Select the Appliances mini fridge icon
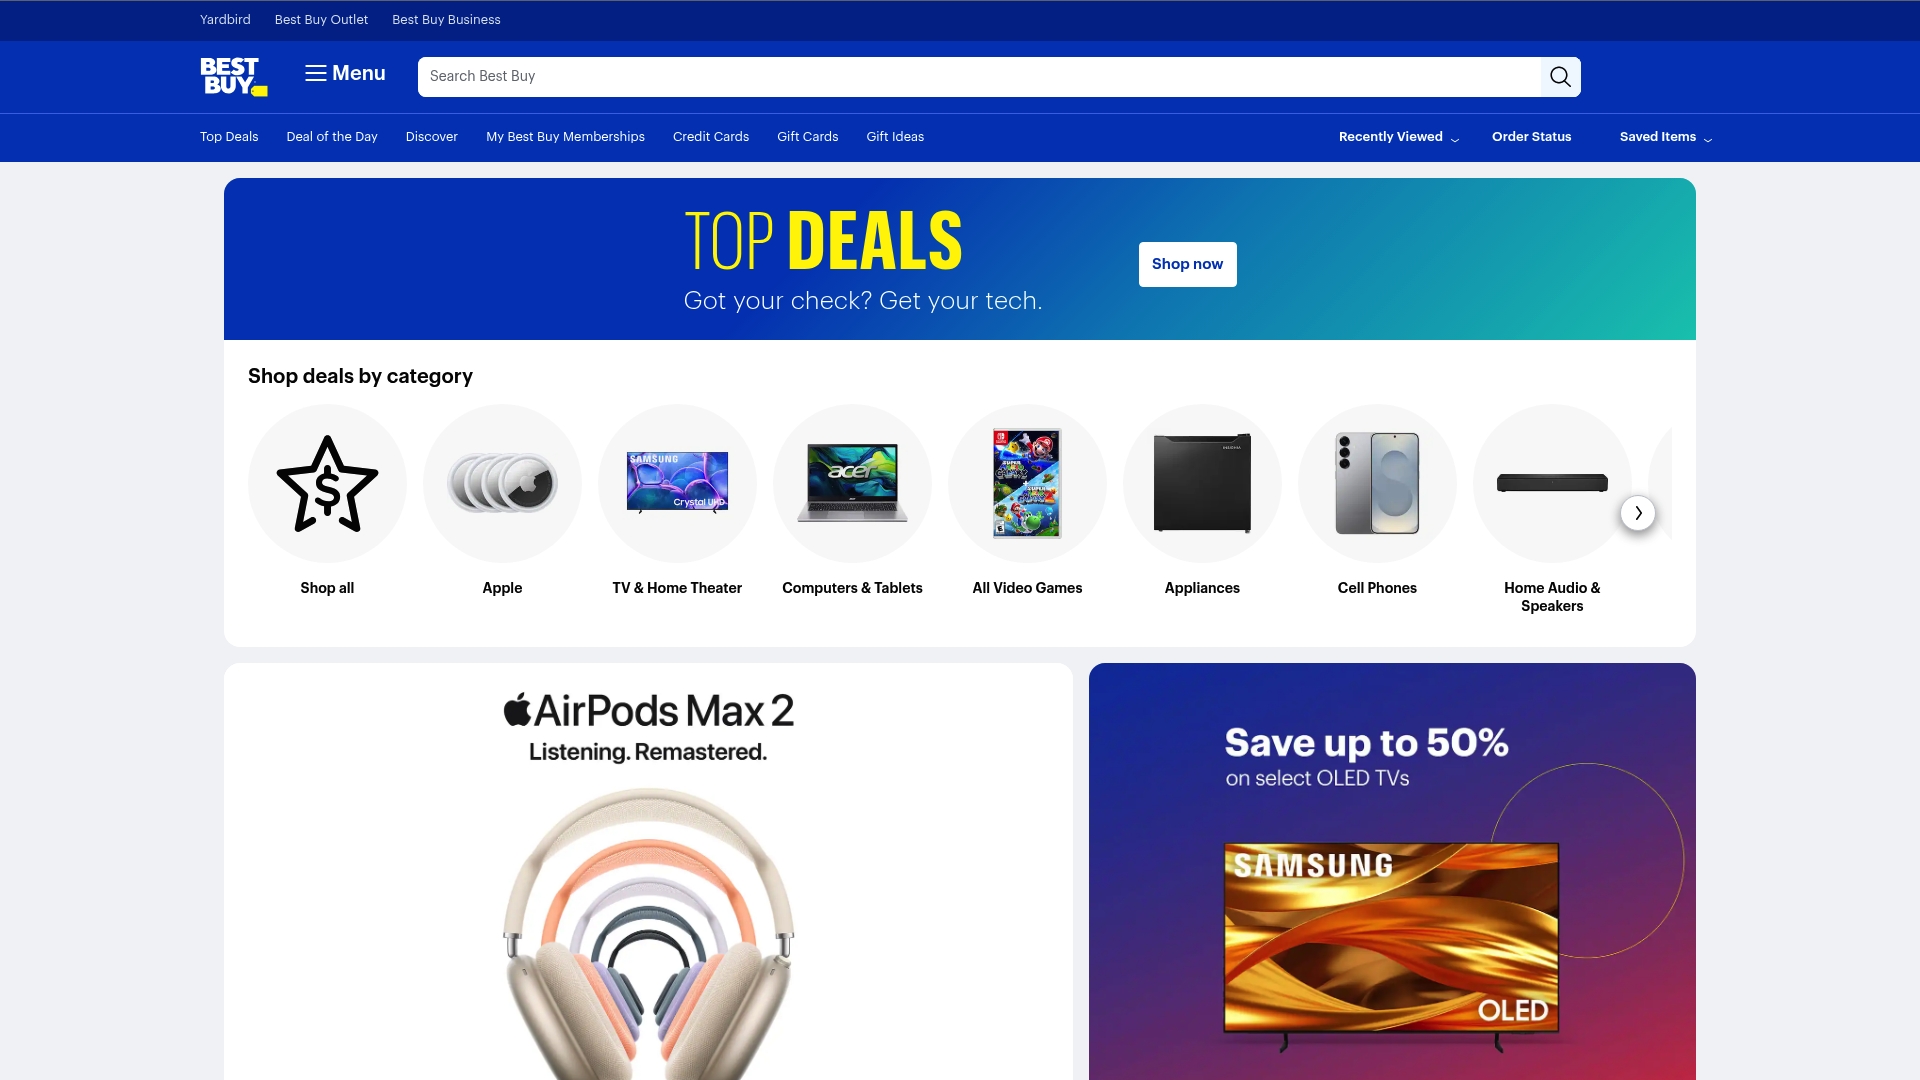This screenshot has width=1920, height=1080. [1202, 484]
